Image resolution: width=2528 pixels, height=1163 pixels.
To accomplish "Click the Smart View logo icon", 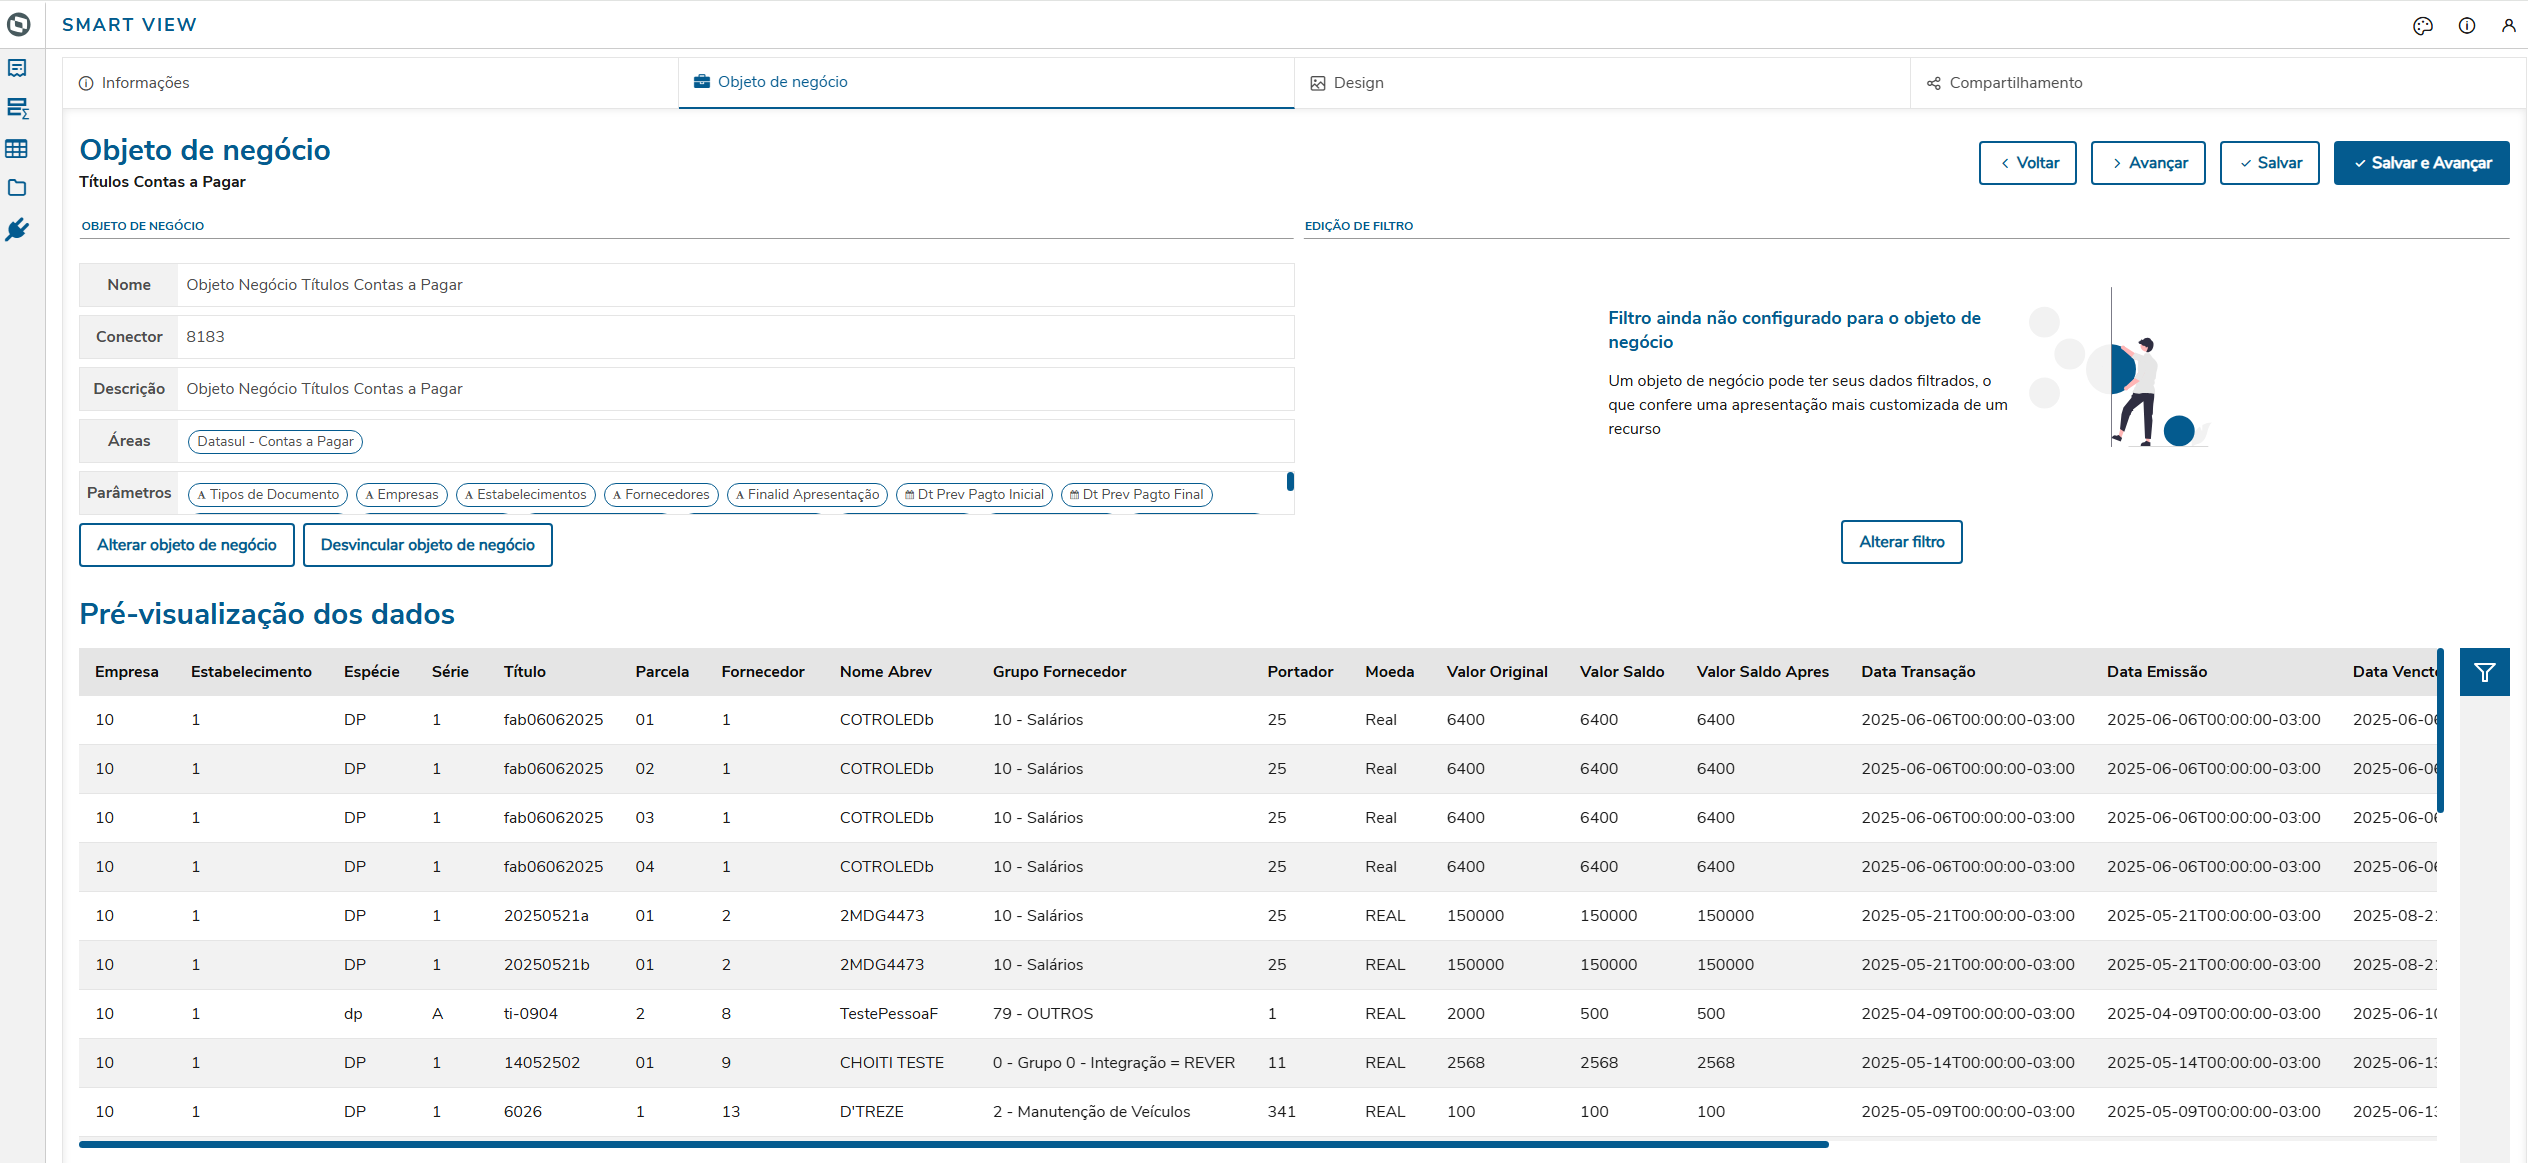I will (19, 24).
